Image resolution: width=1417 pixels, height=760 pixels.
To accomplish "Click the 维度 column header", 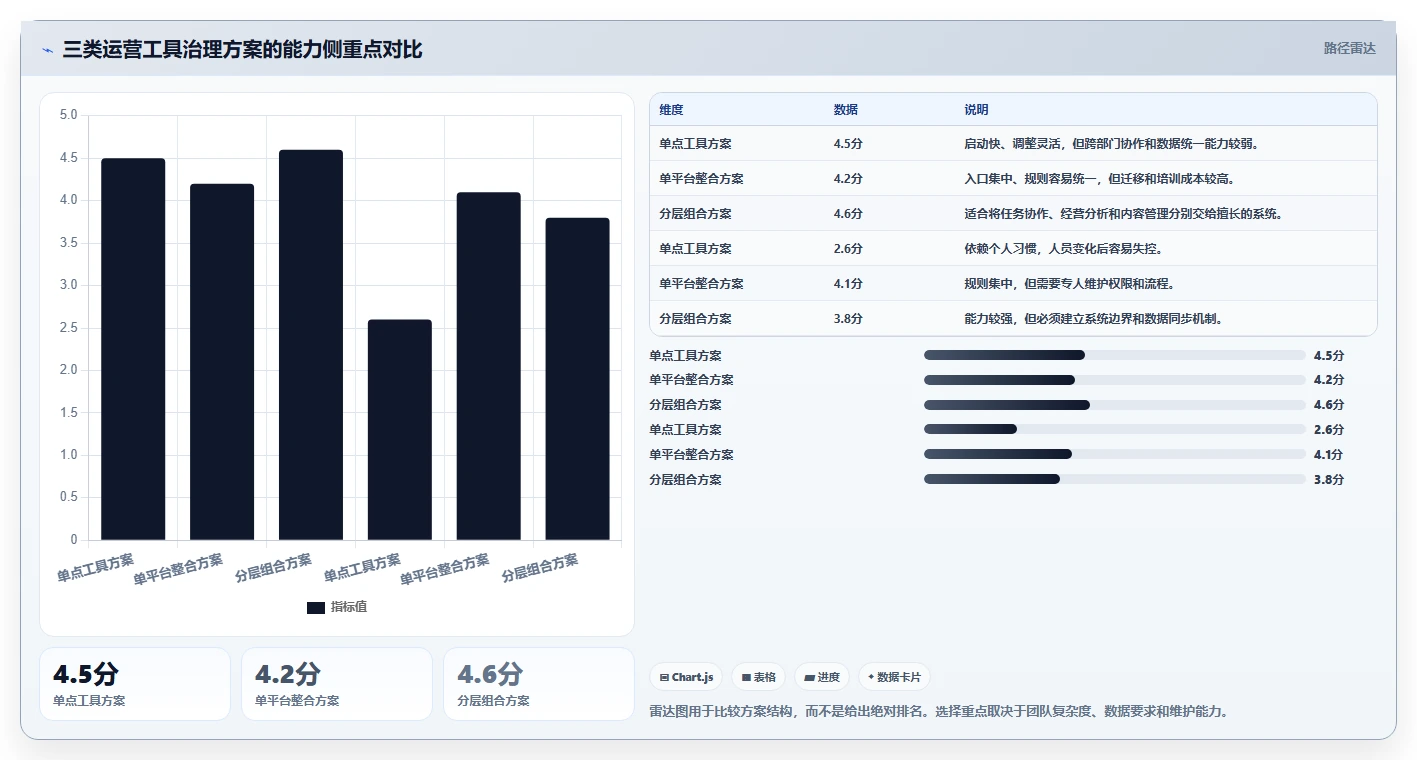I will tap(671, 110).
